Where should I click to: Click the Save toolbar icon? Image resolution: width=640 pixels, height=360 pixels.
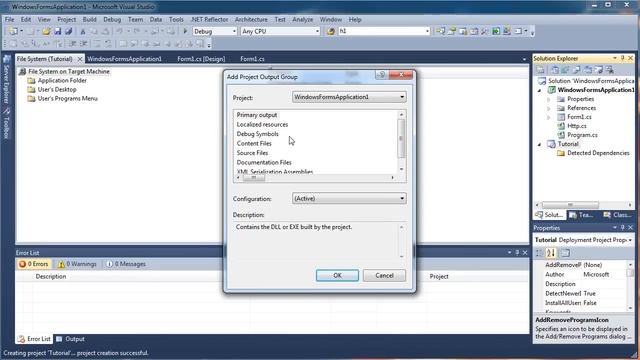click(x=58, y=31)
